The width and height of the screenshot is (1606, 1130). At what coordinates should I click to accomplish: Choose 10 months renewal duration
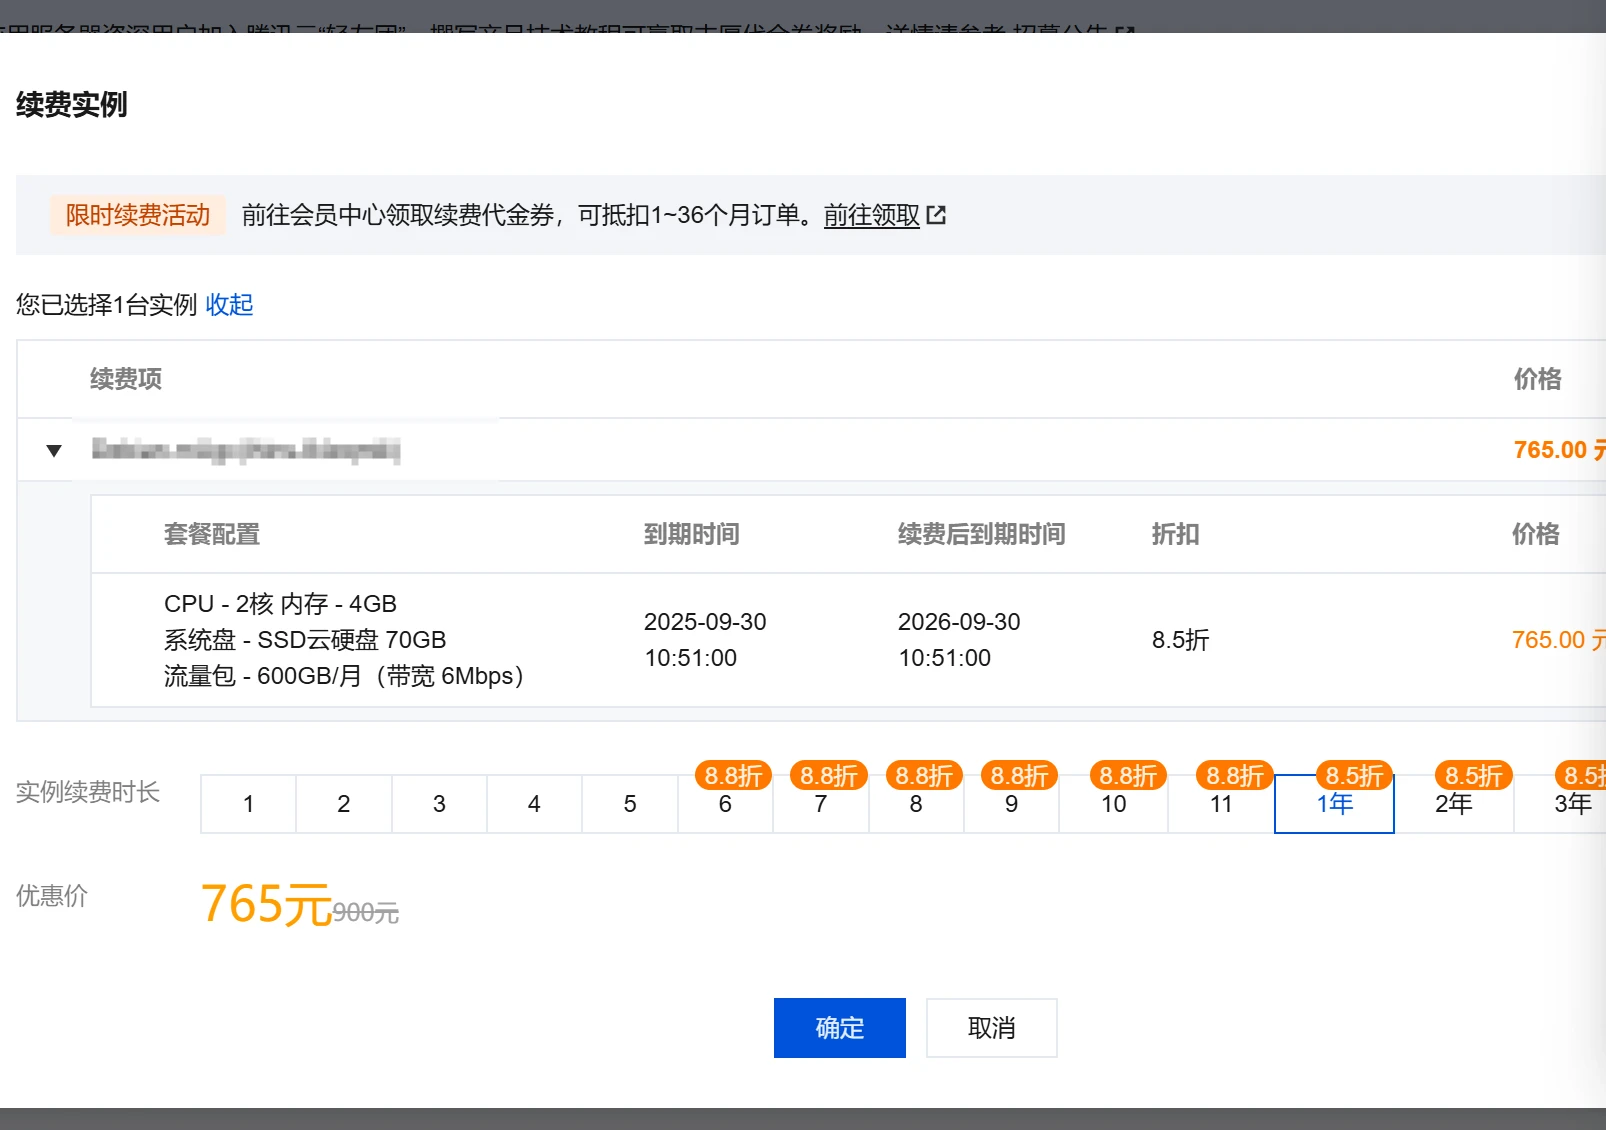[x=1113, y=804]
